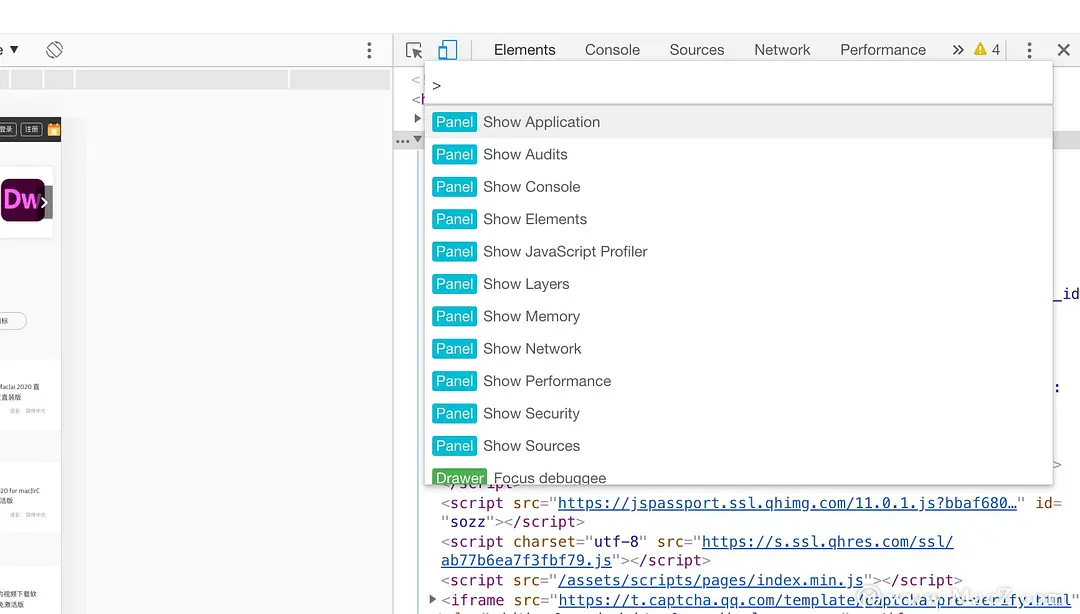Open DevTools customize menu dots
Image resolution: width=1080 pixels, height=614 pixels.
[x=1029, y=50]
